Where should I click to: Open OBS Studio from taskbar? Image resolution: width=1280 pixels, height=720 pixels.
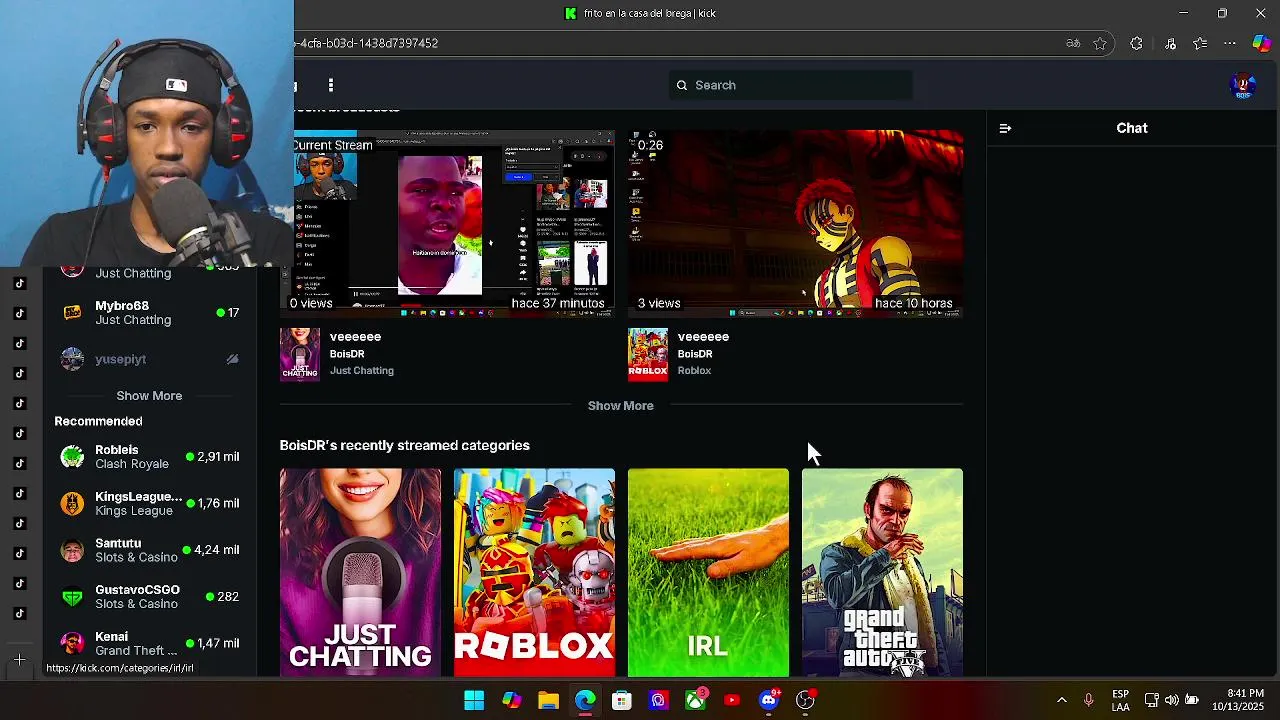point(805,700)
